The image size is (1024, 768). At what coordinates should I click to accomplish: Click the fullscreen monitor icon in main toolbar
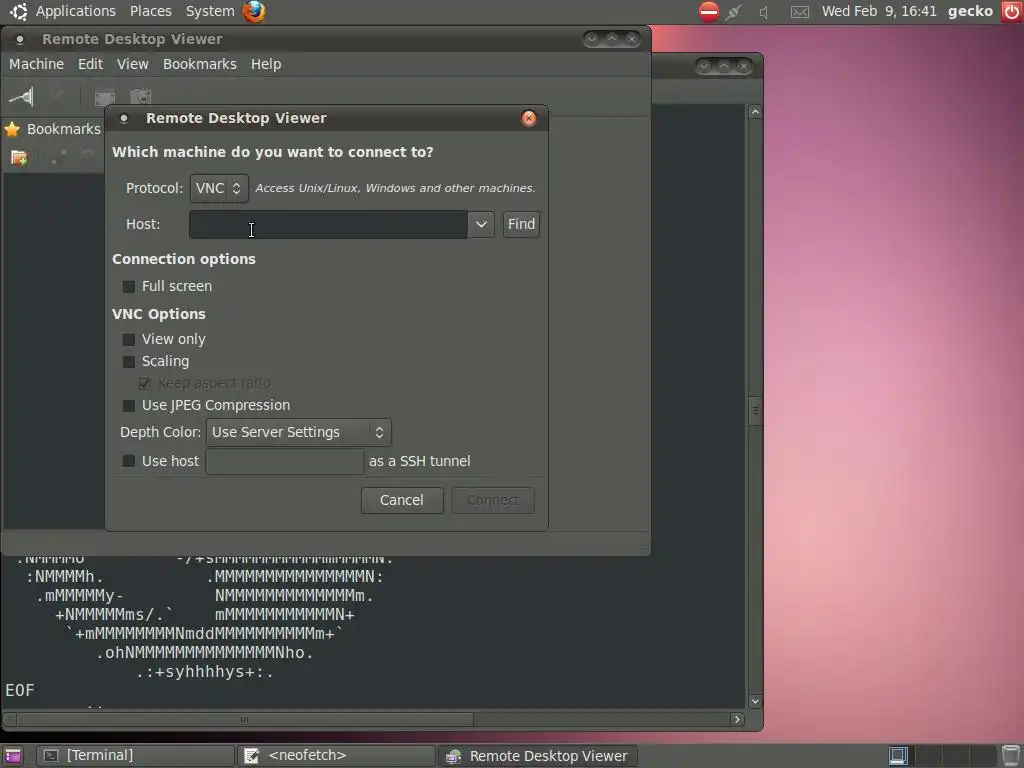(x=104, y=97)
